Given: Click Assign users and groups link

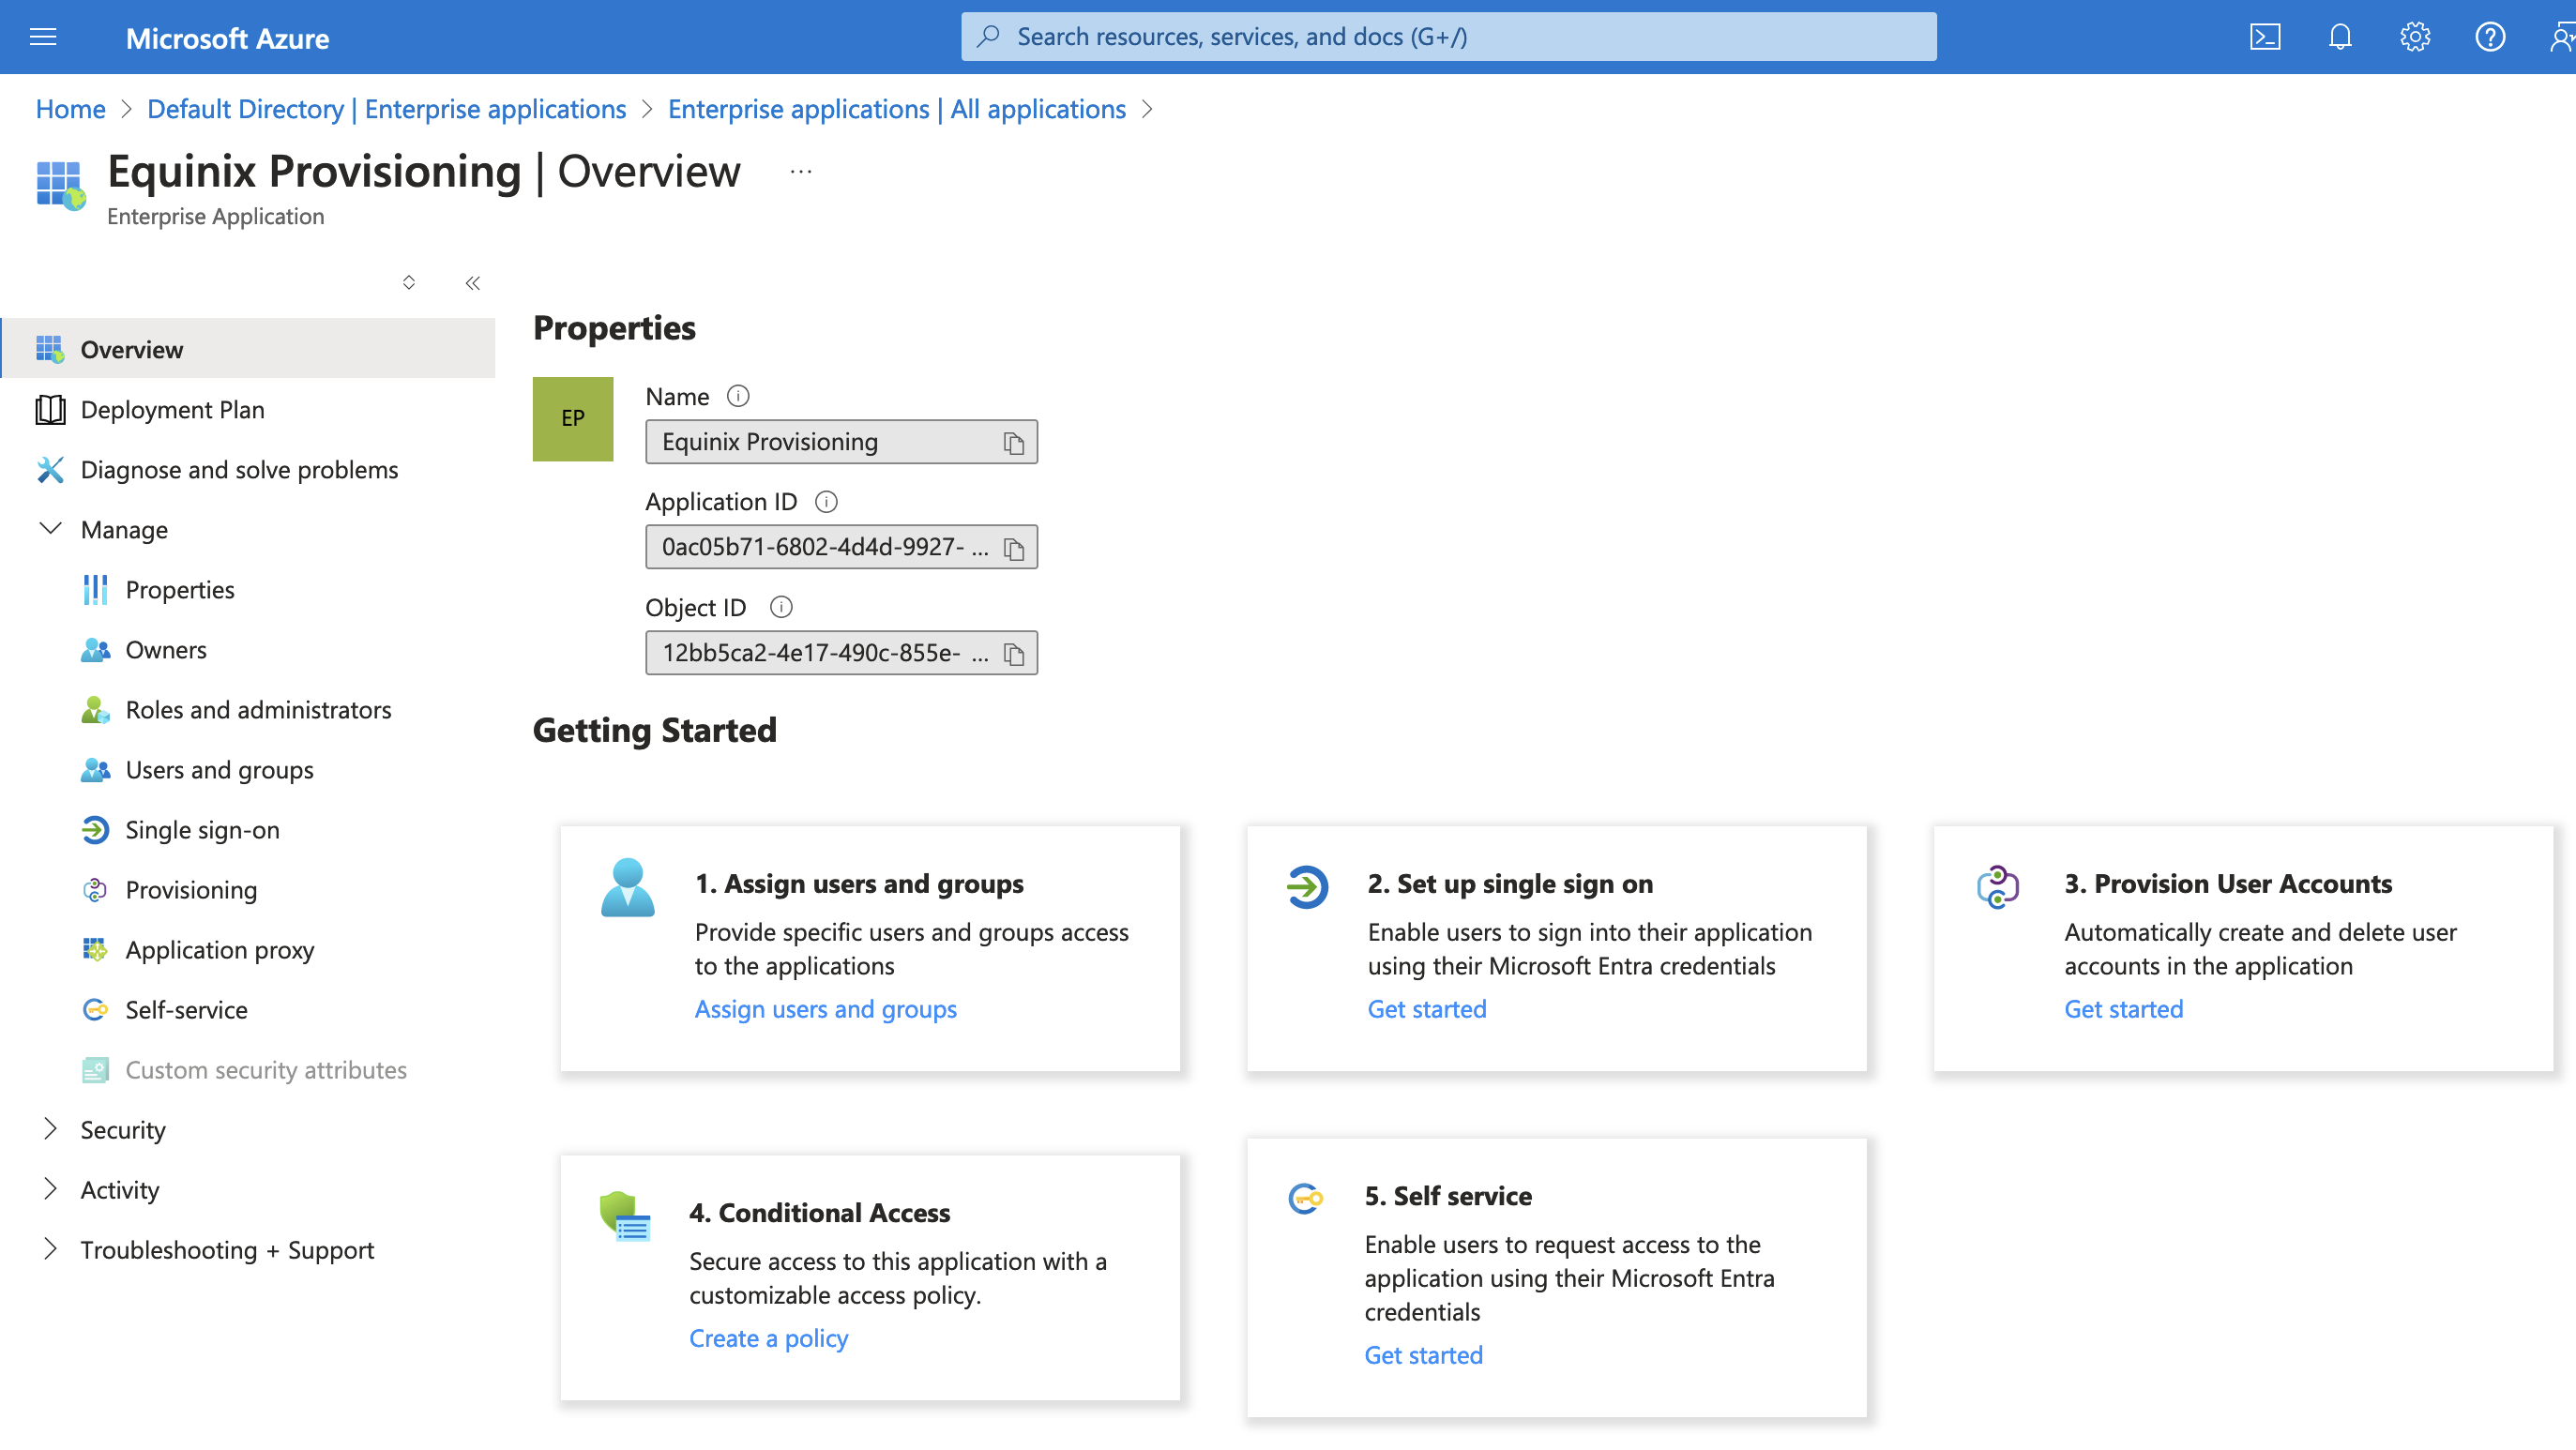Looking at the screenshot, I should click(x=825, y=1009).
